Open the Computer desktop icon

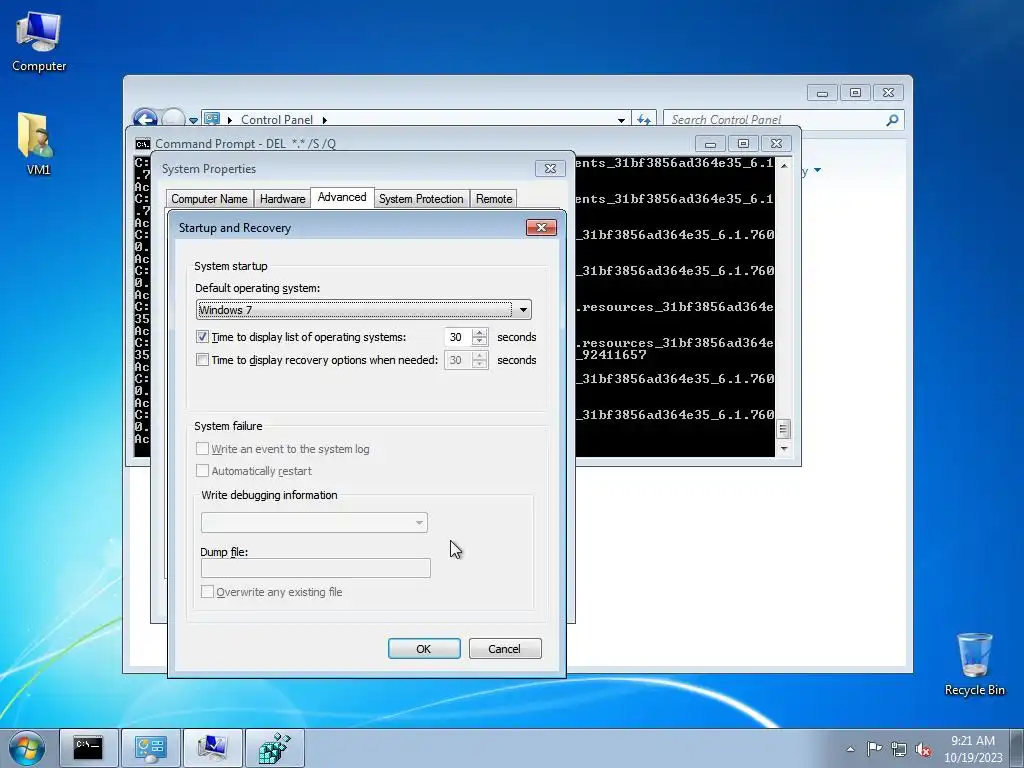click(39, 42)
